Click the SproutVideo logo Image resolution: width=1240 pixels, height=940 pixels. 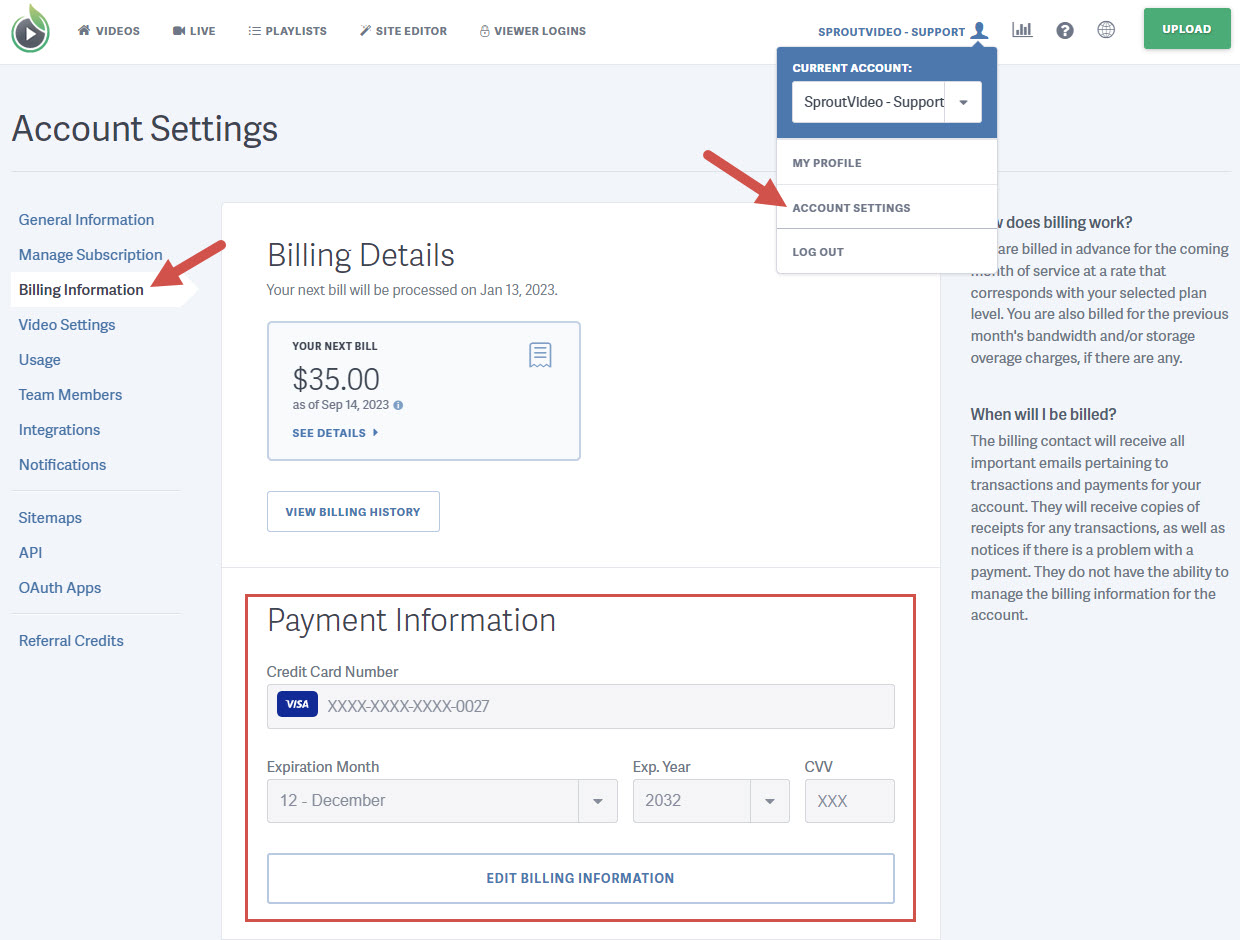[x=30, y=30]
